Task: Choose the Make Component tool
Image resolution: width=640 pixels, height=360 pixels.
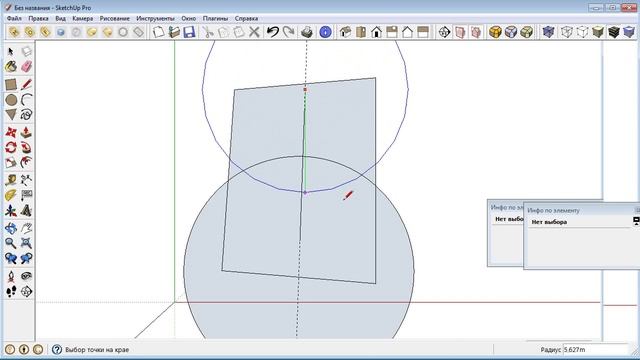Action: point(27,51)
